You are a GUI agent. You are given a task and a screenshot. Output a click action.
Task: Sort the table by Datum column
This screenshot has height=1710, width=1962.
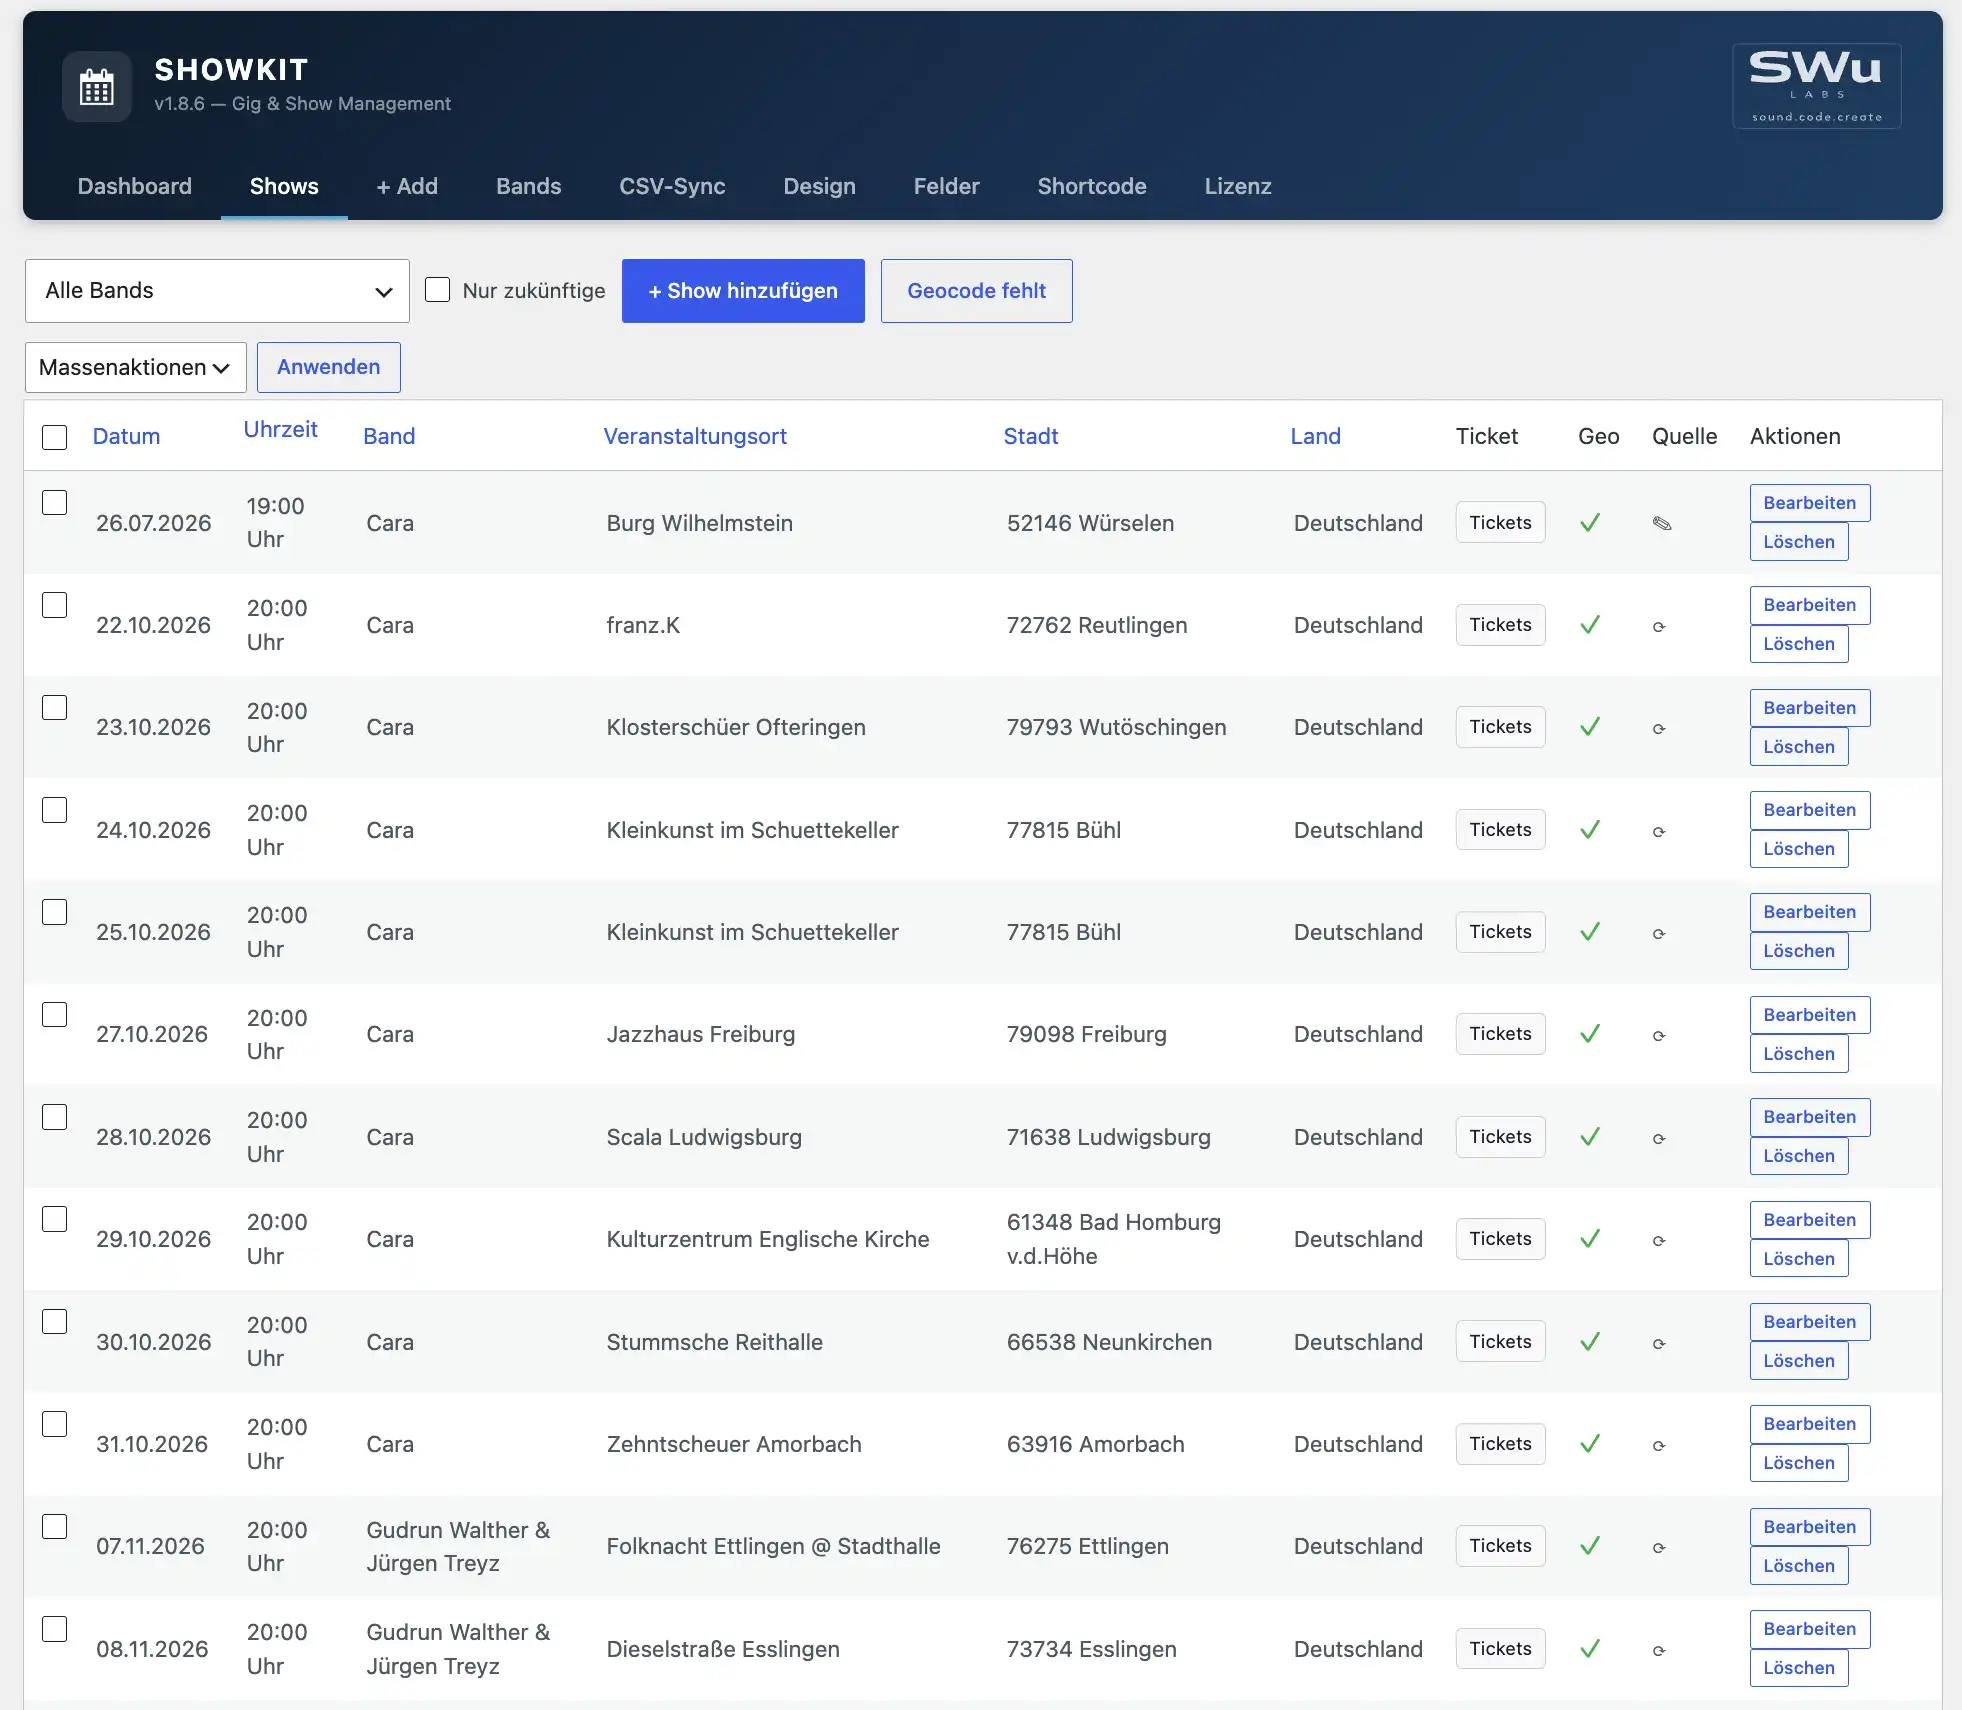click(x=126, y=436)
